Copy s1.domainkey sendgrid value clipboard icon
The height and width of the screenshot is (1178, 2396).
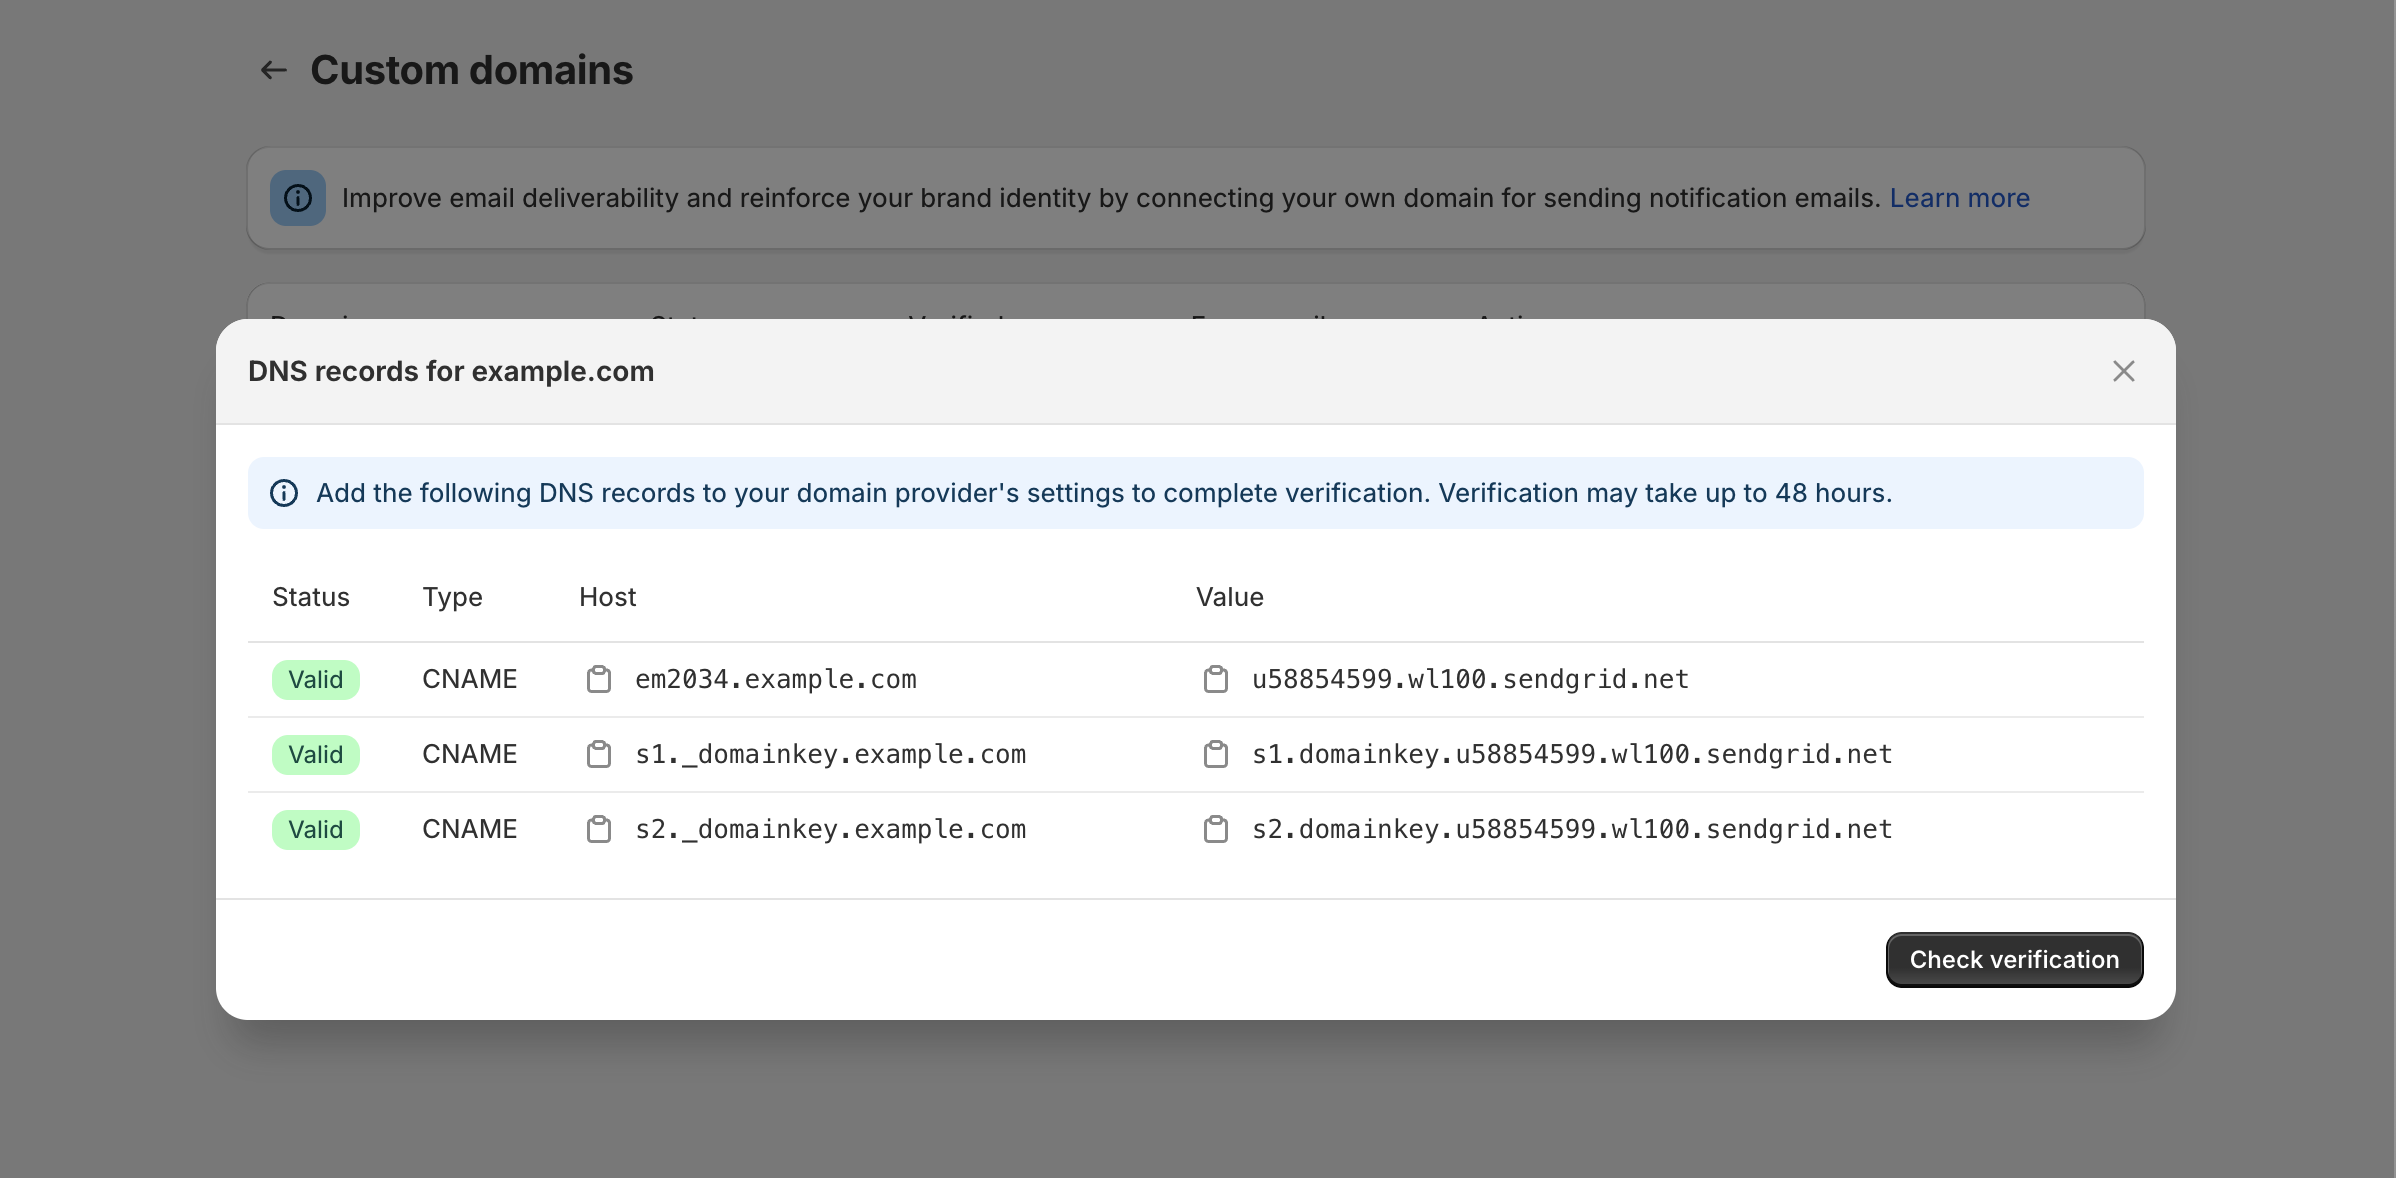pos(1216,755)
